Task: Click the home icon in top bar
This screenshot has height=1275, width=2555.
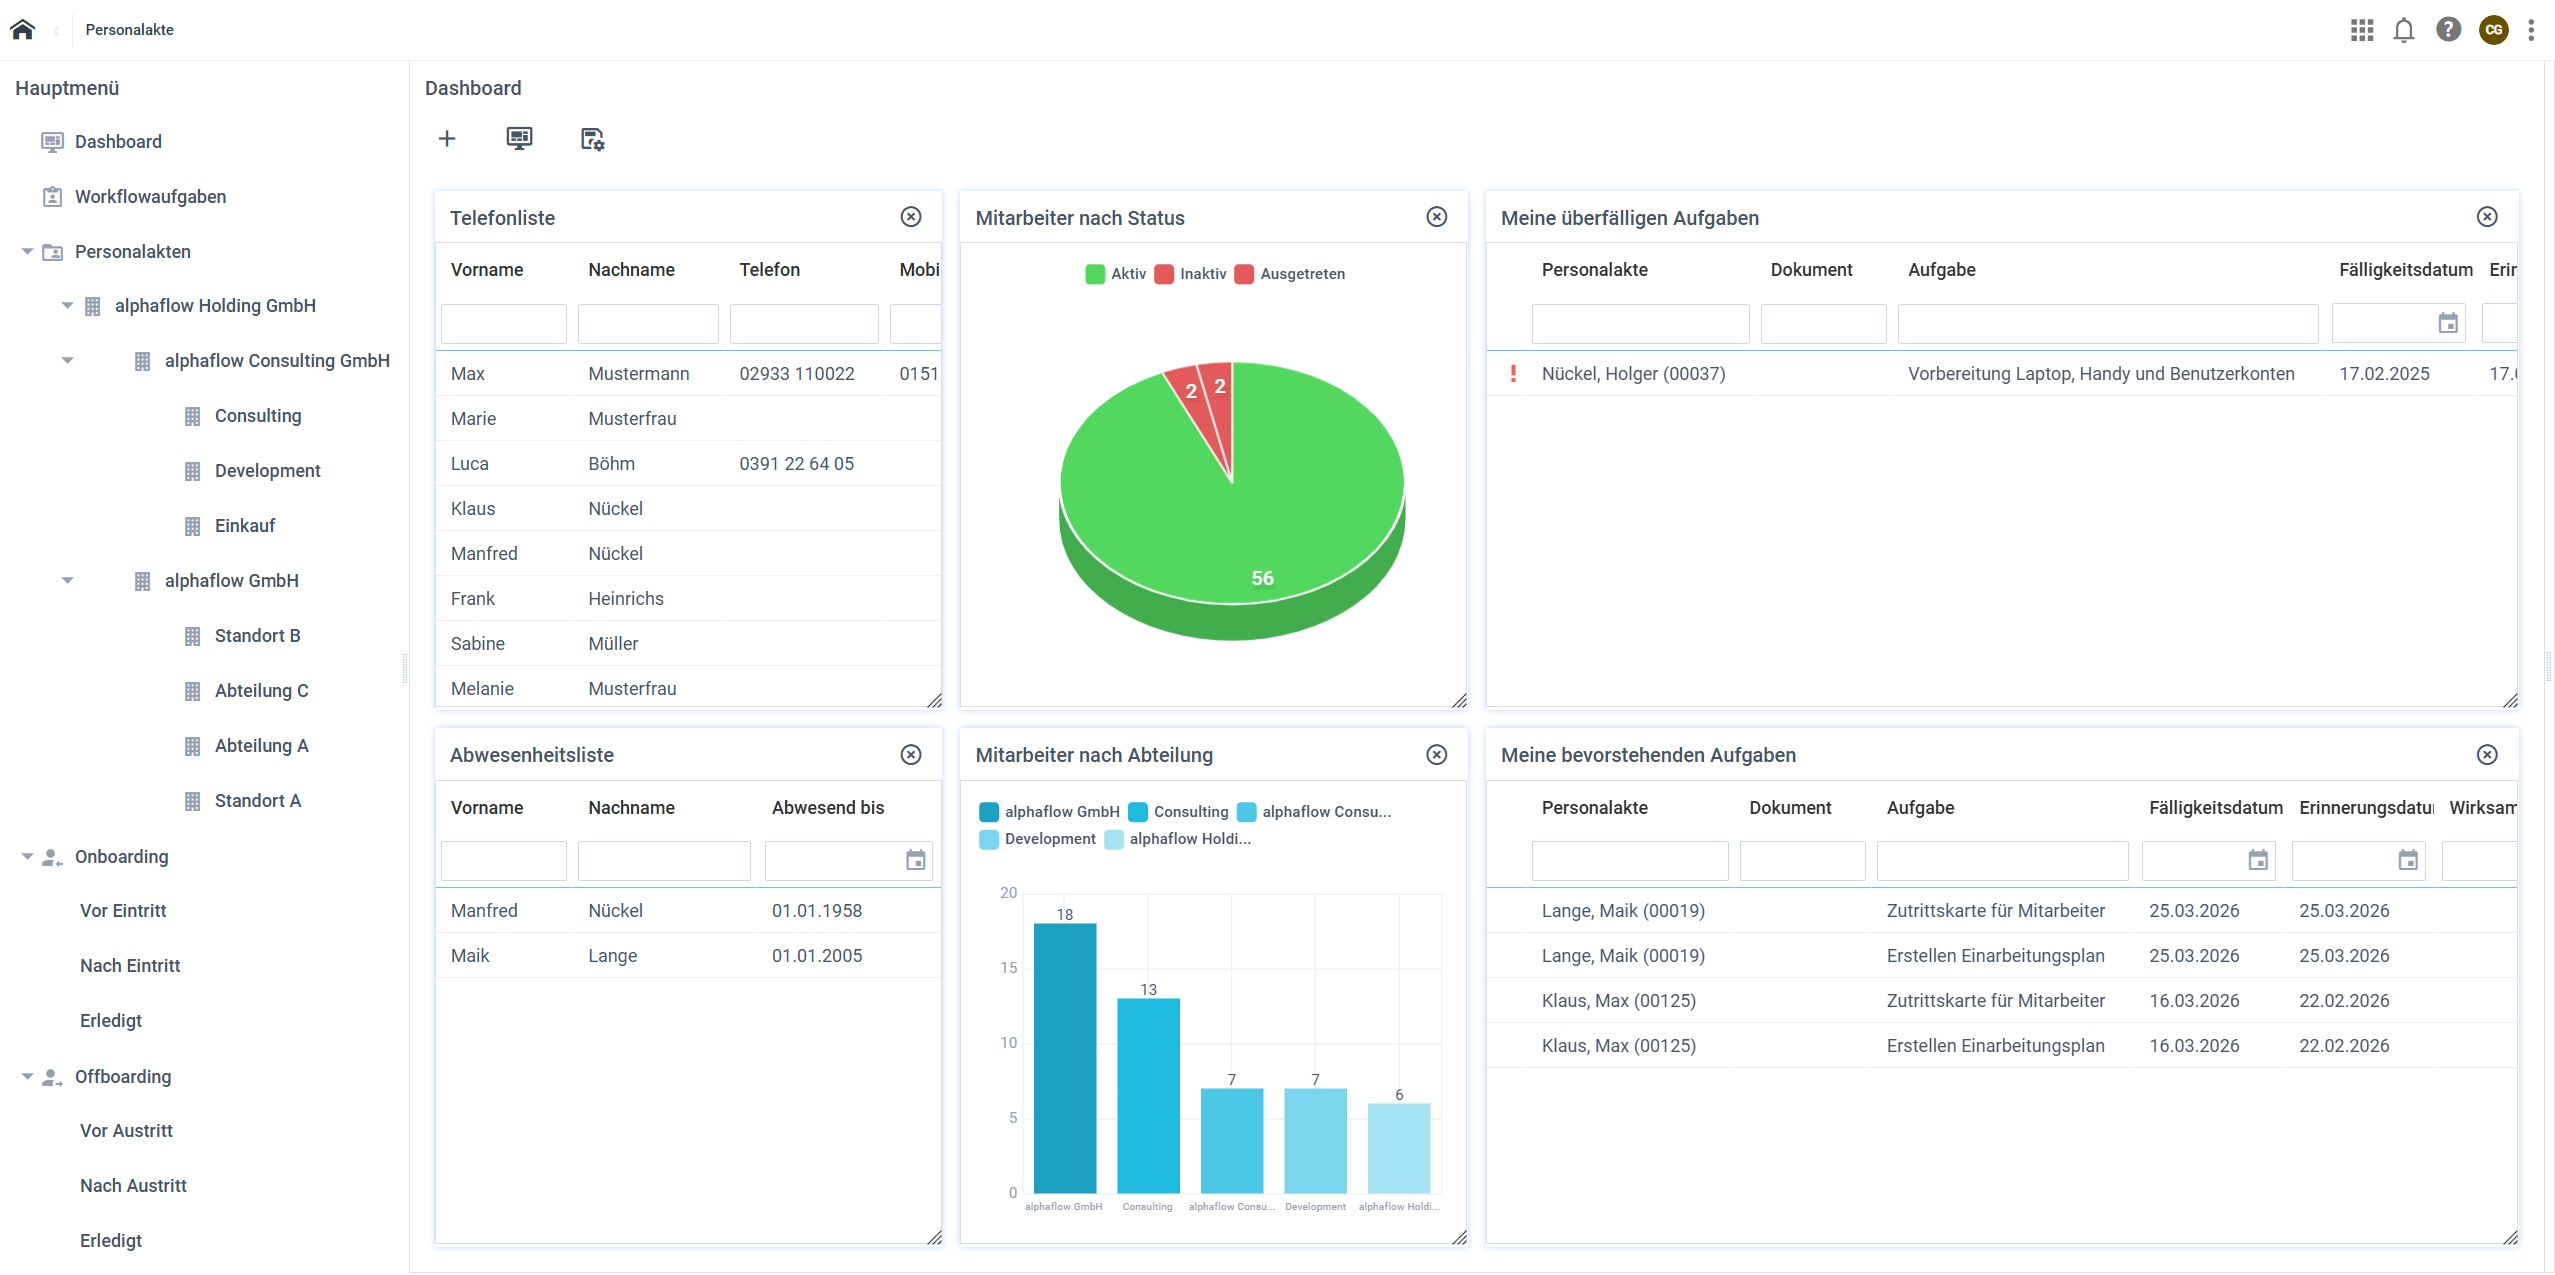Action: 22,29
